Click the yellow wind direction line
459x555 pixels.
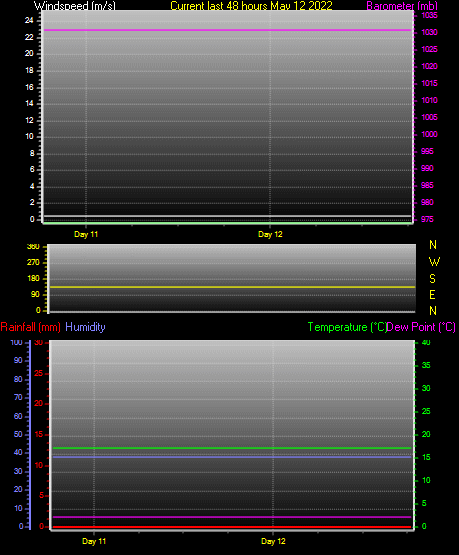pos(232,287)
